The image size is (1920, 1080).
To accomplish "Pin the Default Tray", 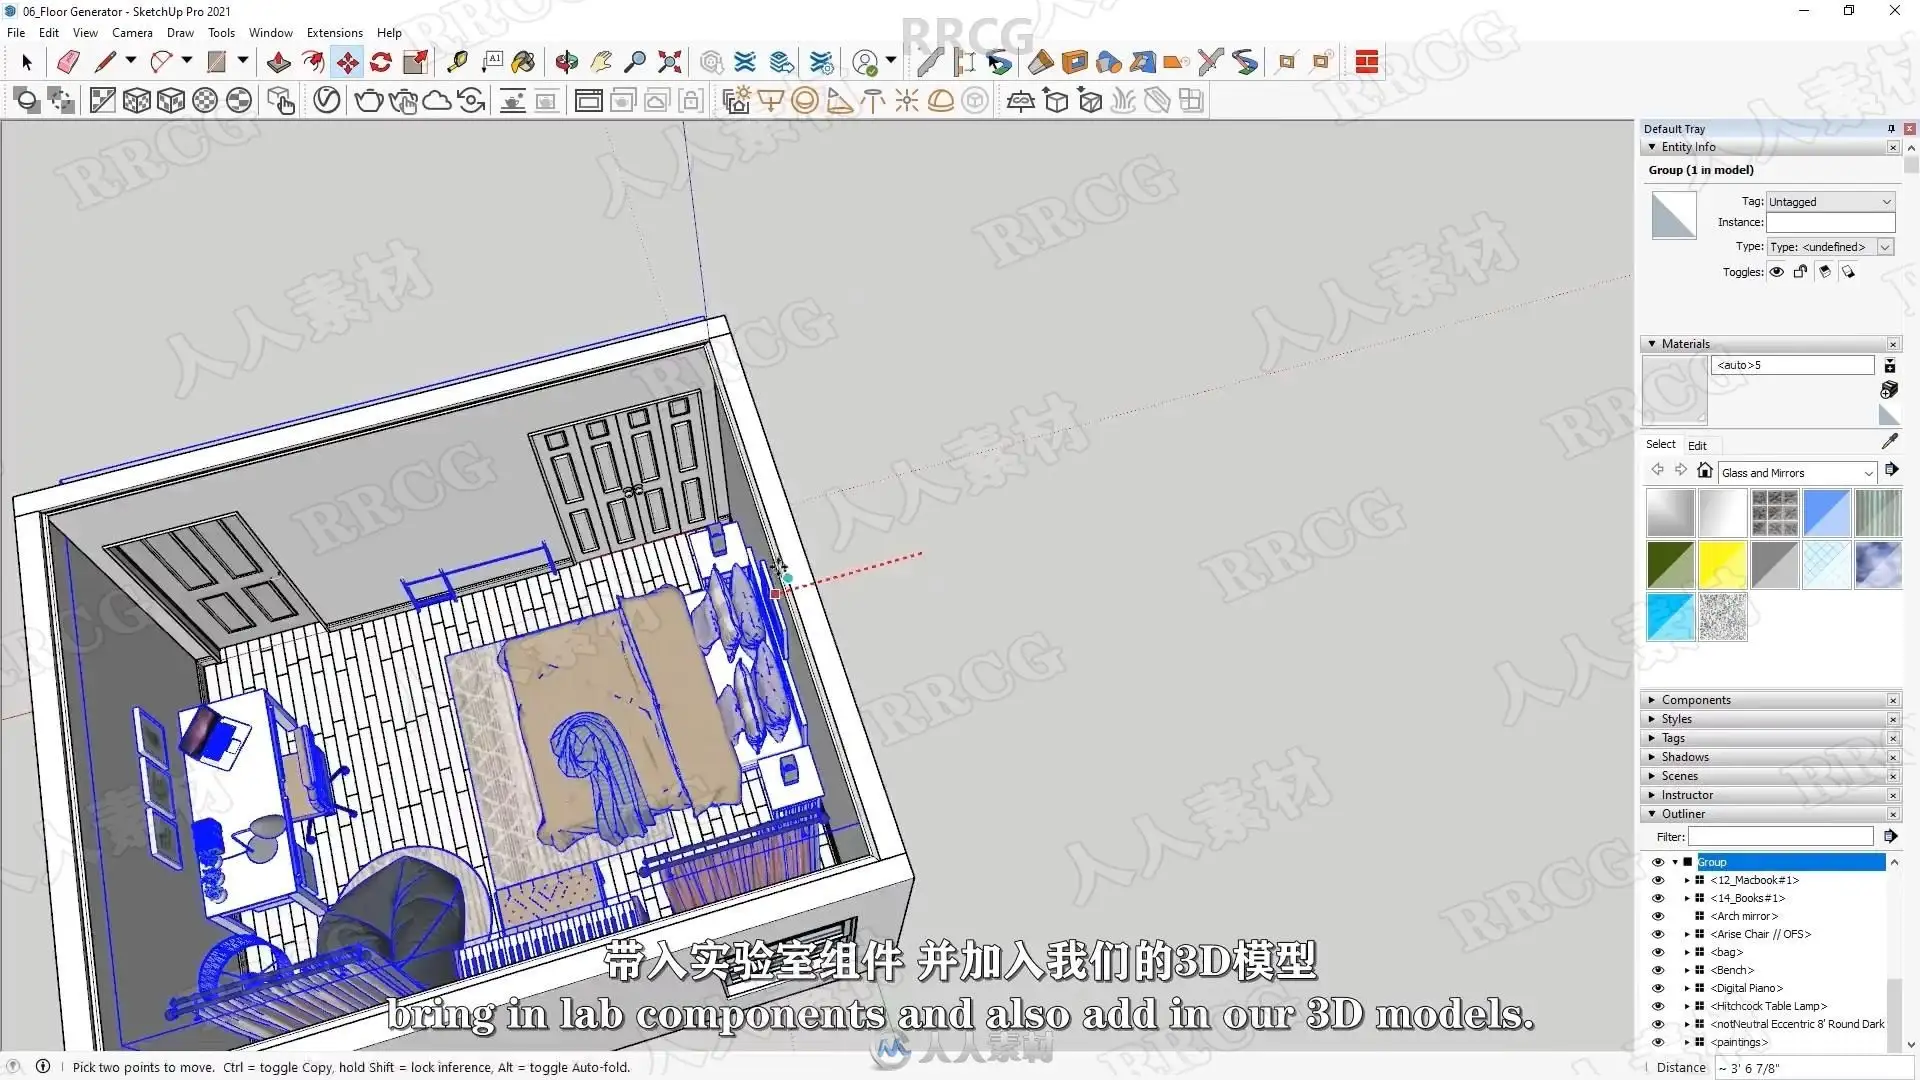I will (1891, 128).
